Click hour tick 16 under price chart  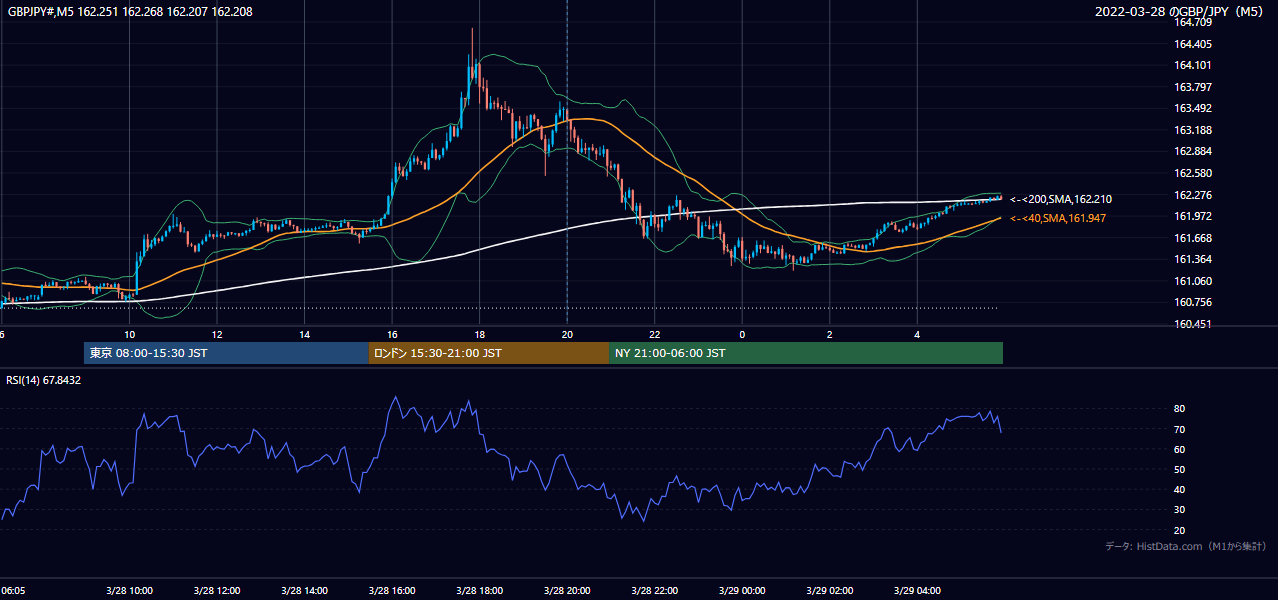(x=392, y=334)
